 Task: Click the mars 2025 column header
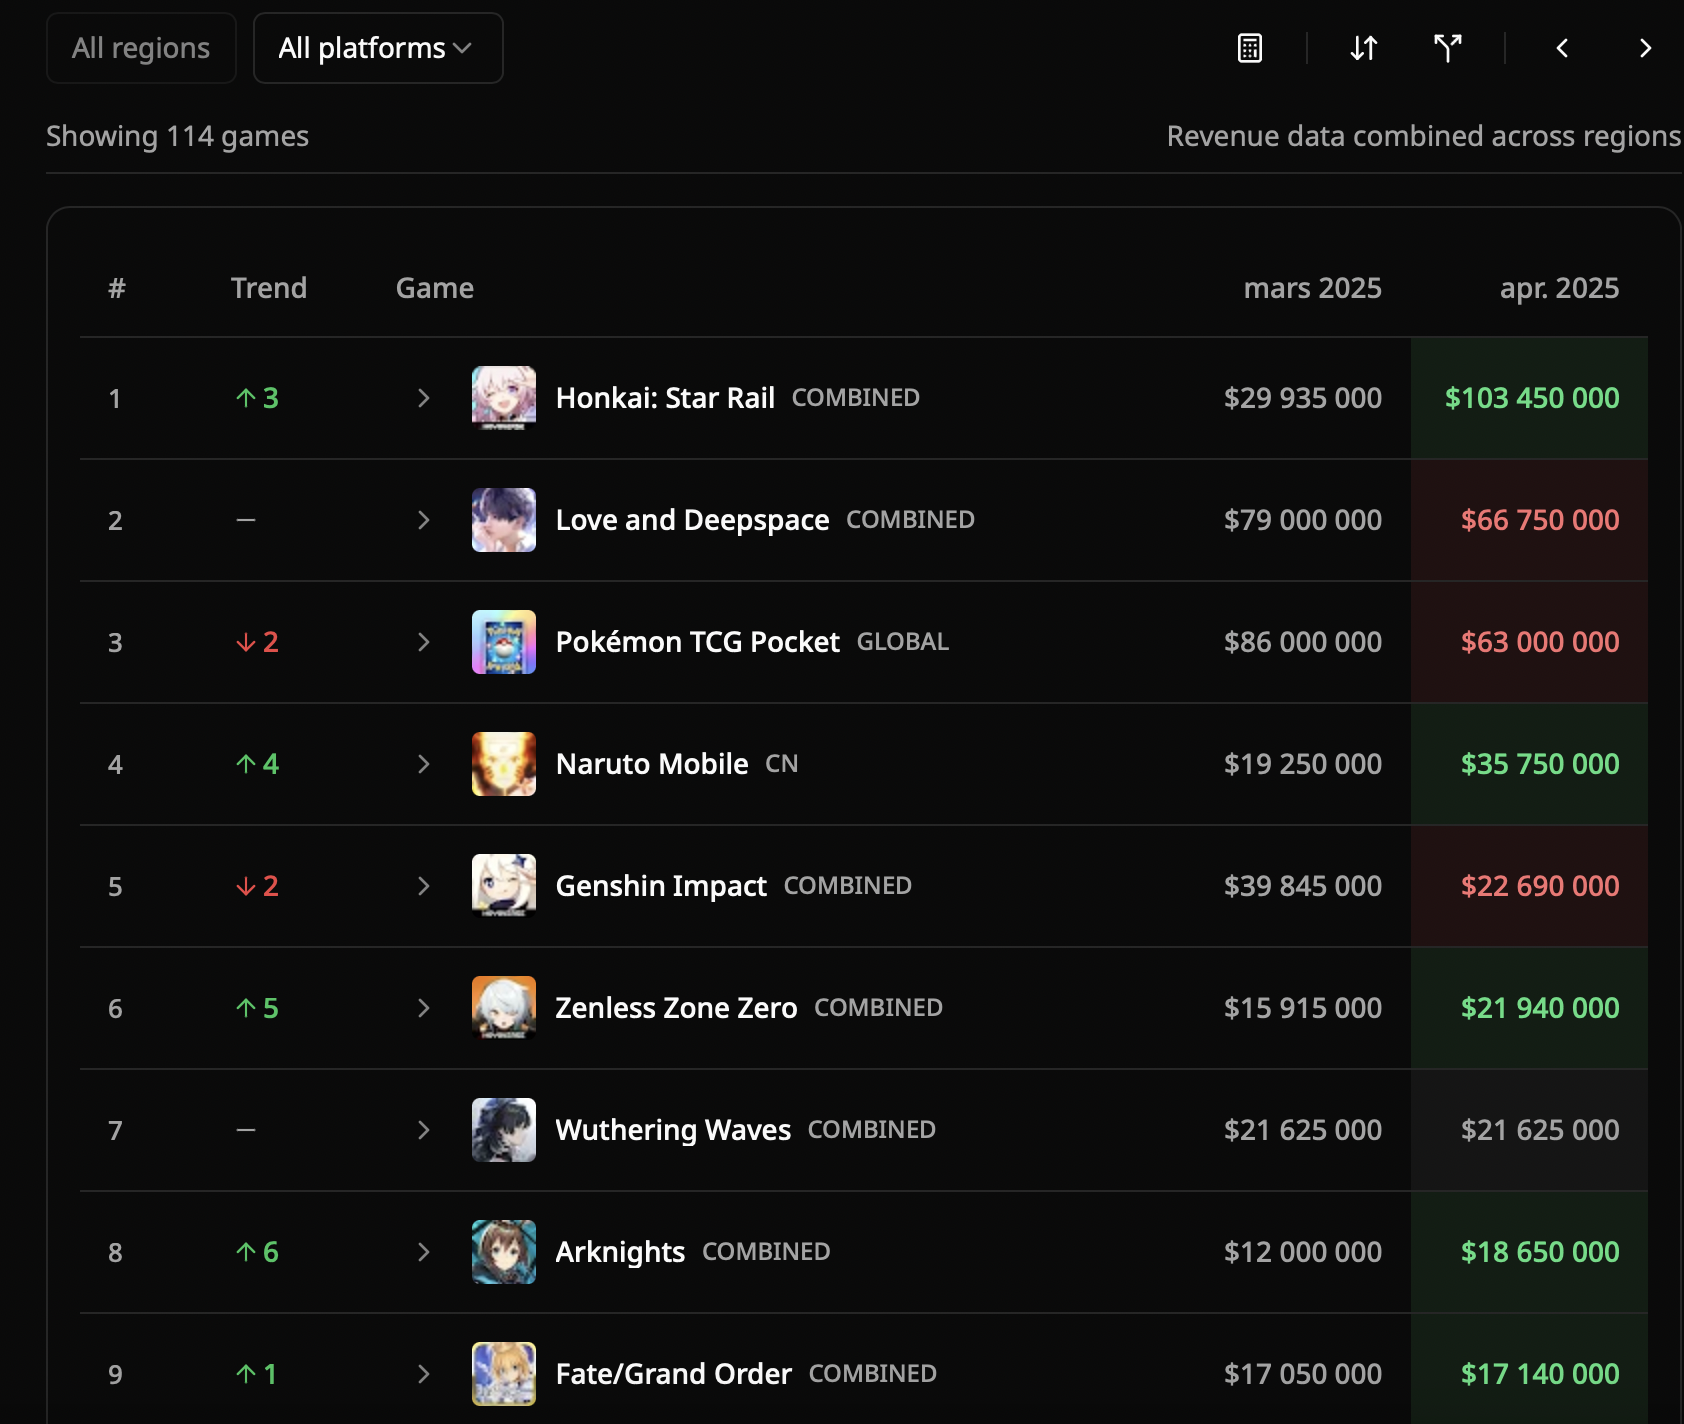[x=1312, y=288]
